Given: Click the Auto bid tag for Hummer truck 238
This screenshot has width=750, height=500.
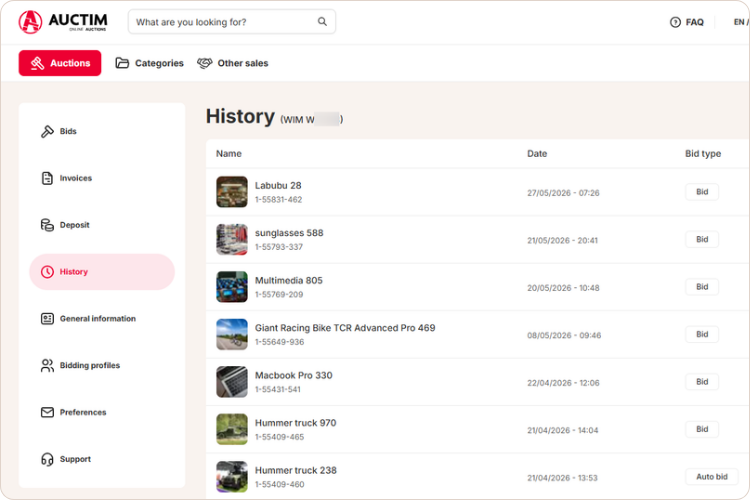Looking at the screenshot, I should pyautogui.click(x=712, y=477).
